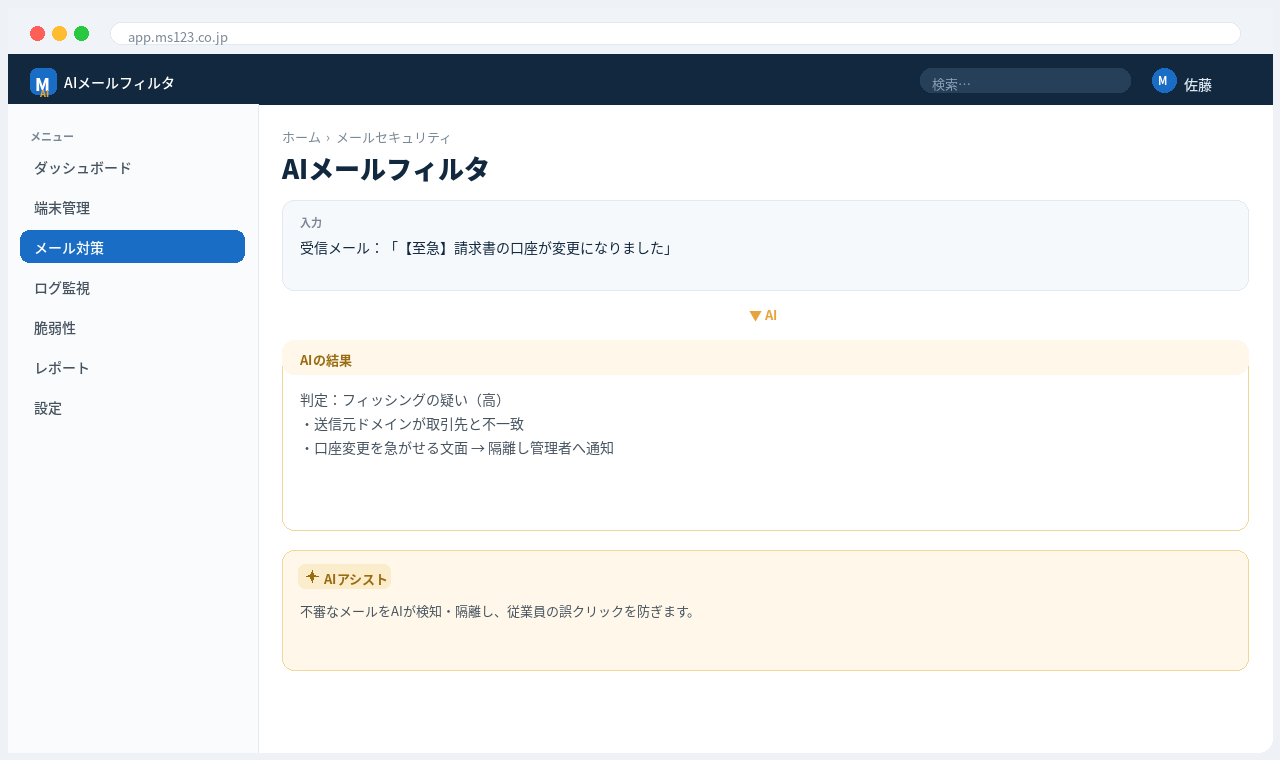Click into the 検索 search field
Image resolution: width=1280 pixels, height=760 pixels.
(x=1025, y=81)
